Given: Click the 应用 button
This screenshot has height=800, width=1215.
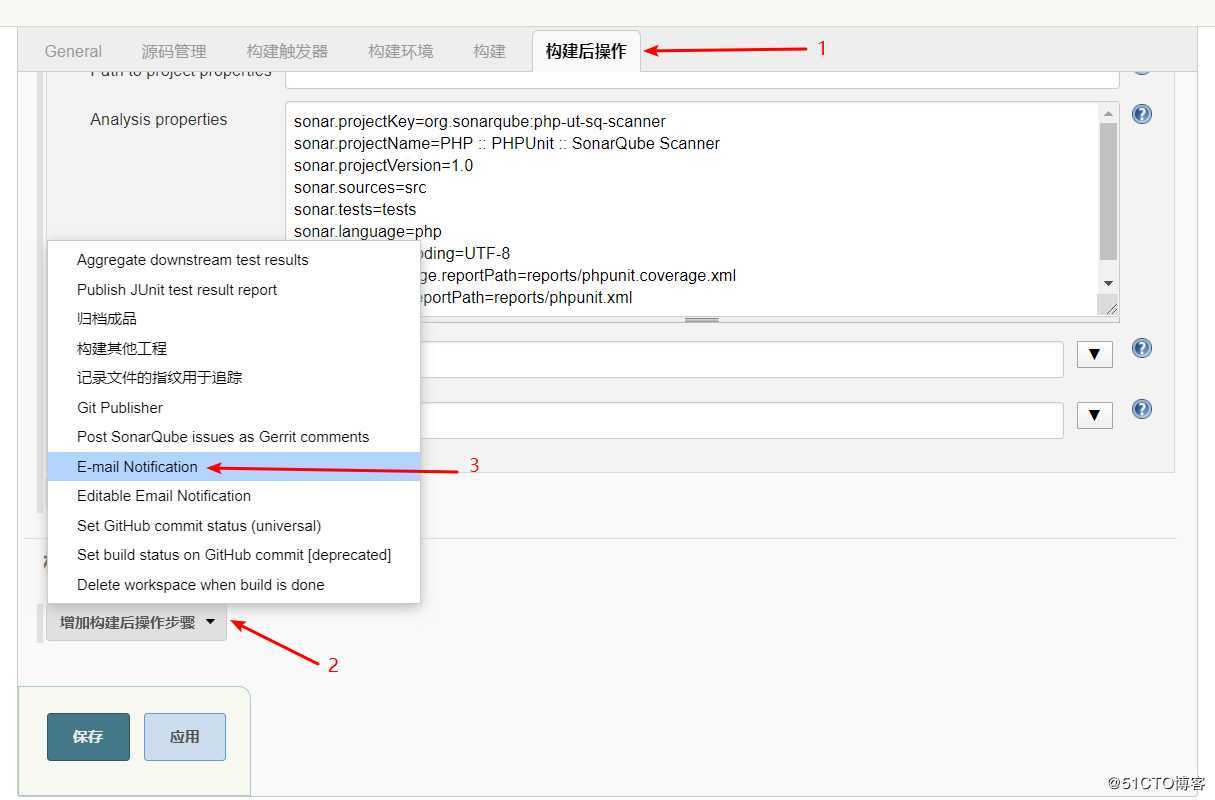Looking at the screenshot, I should [185, 737].
